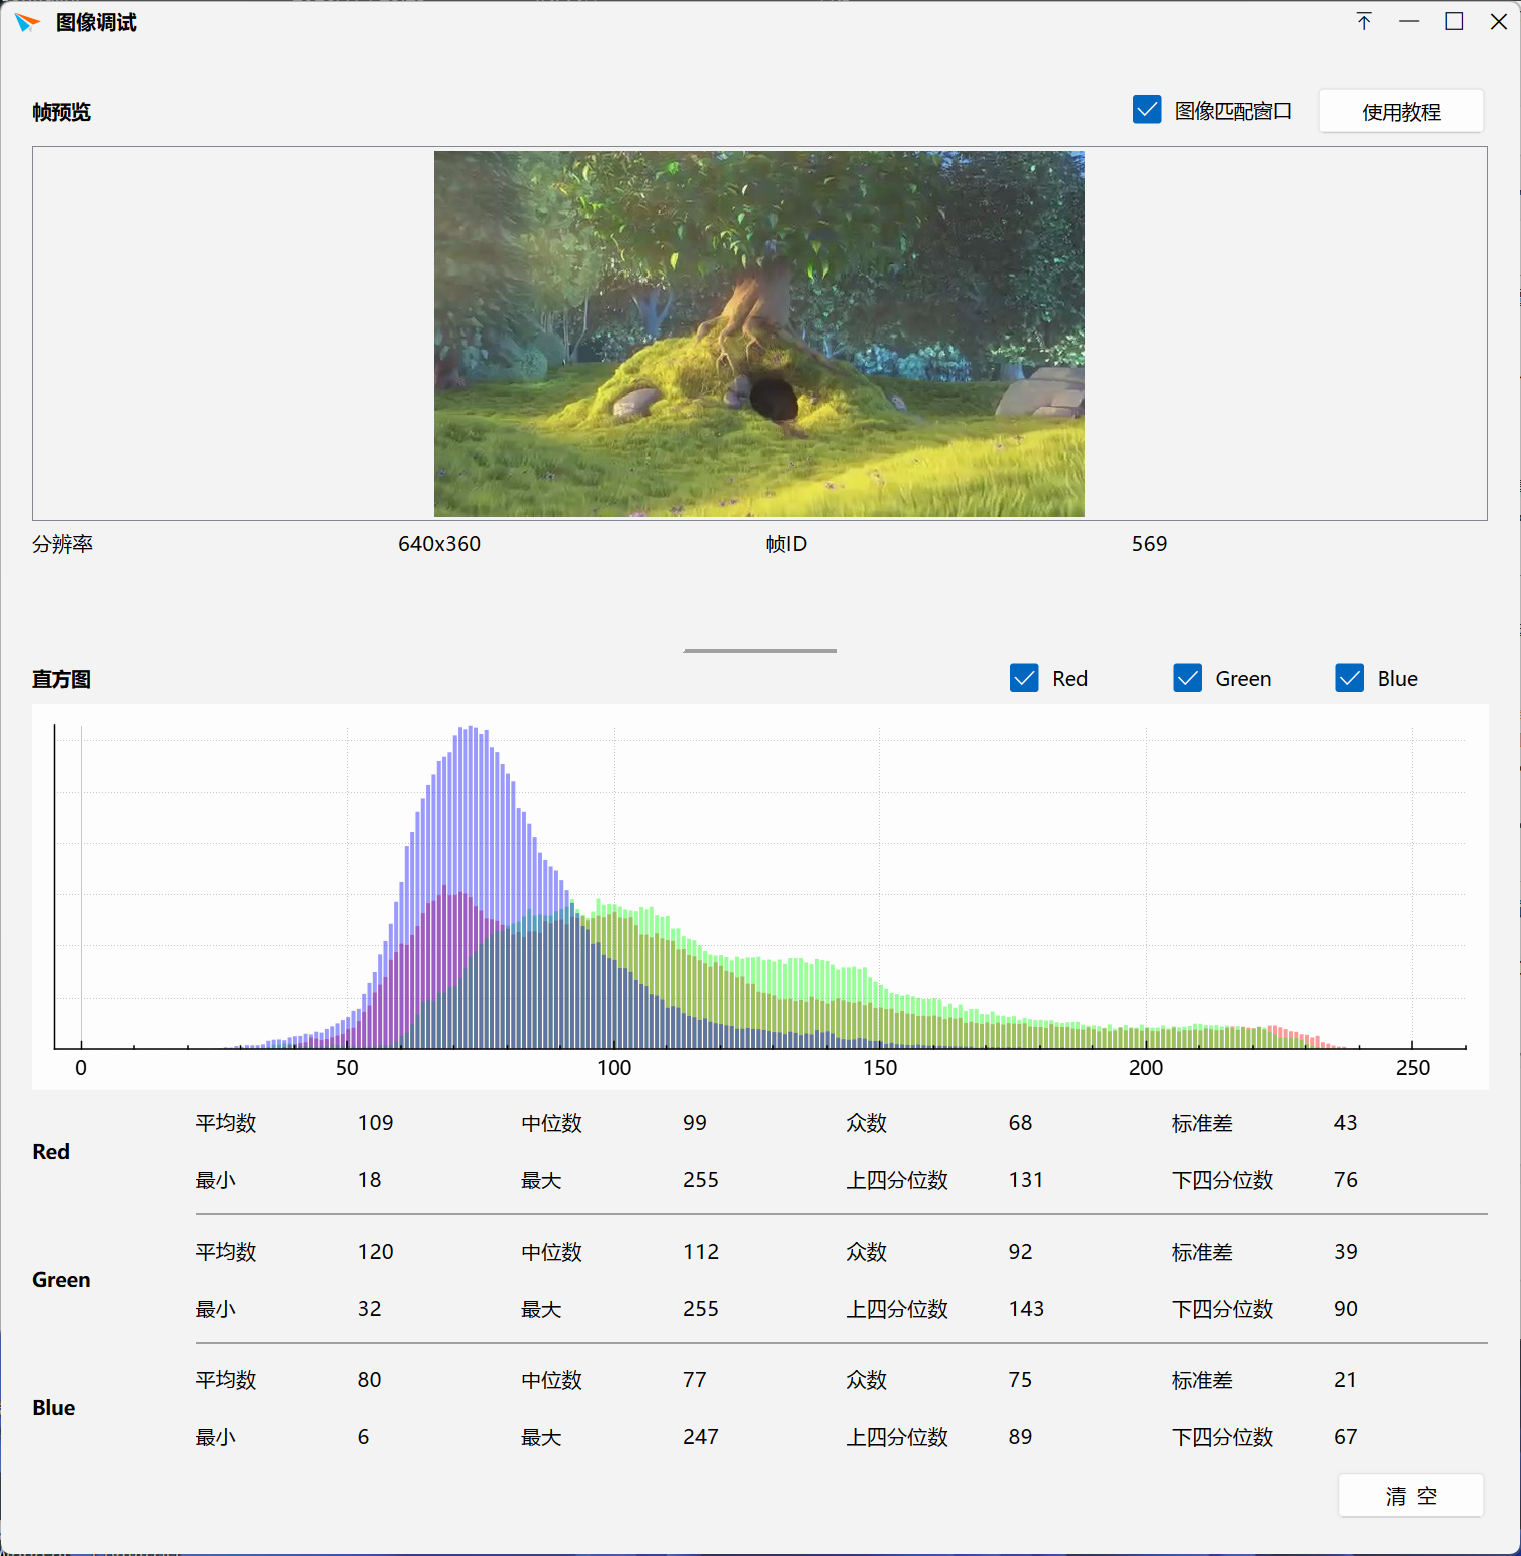This screenshot has width=1521, height=1556.
Task: Select Red 上四分位数 value 131
Action: [1026, 1180]
